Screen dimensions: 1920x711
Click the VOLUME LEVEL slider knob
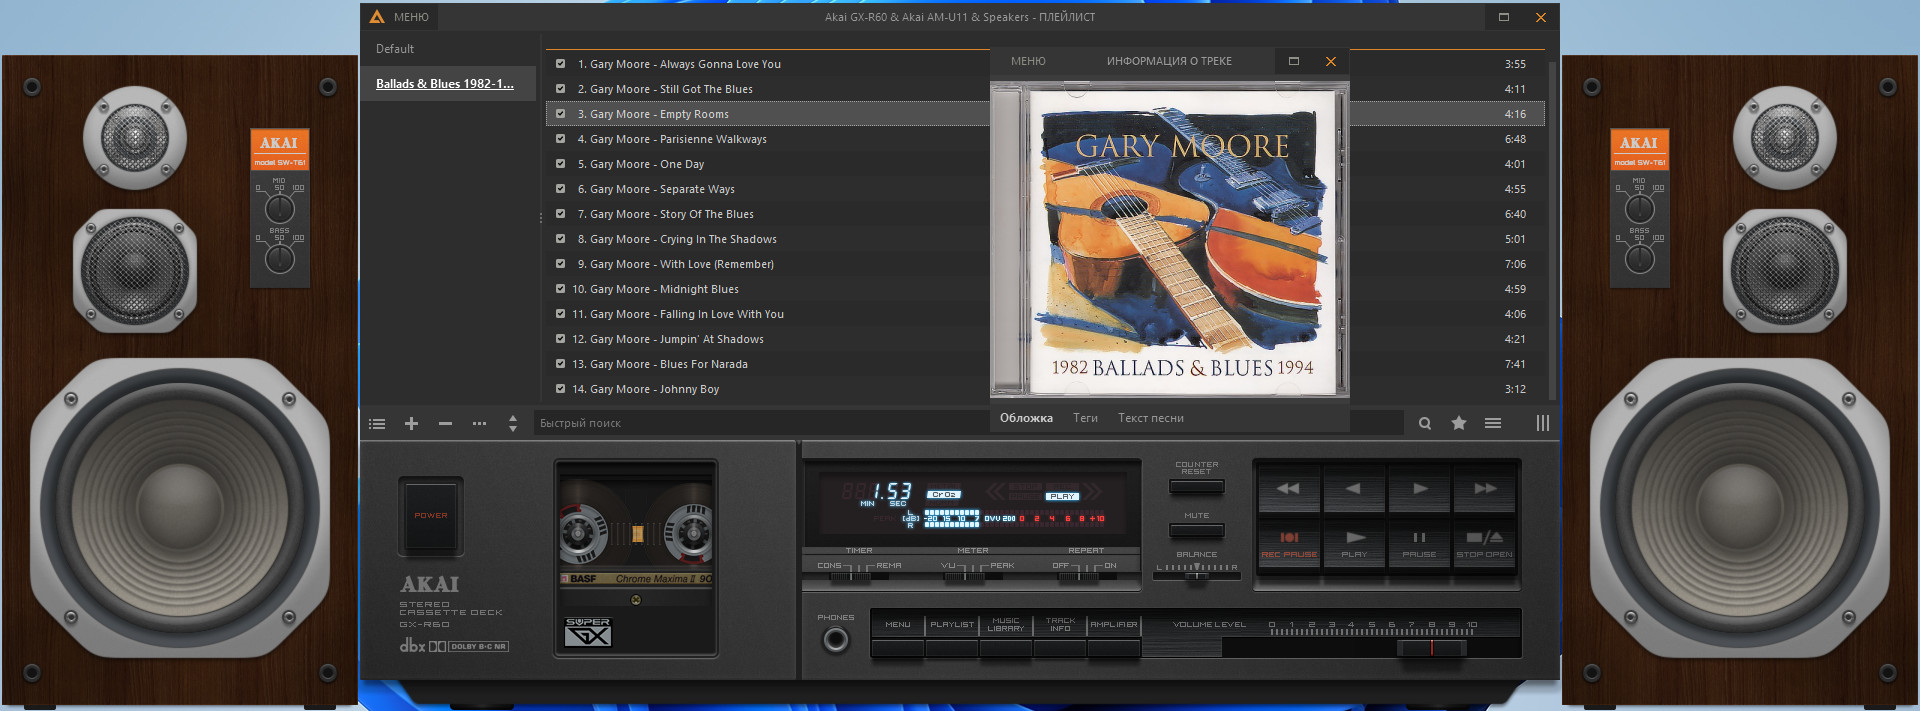pyautogui.click(x=1431, y=648)
